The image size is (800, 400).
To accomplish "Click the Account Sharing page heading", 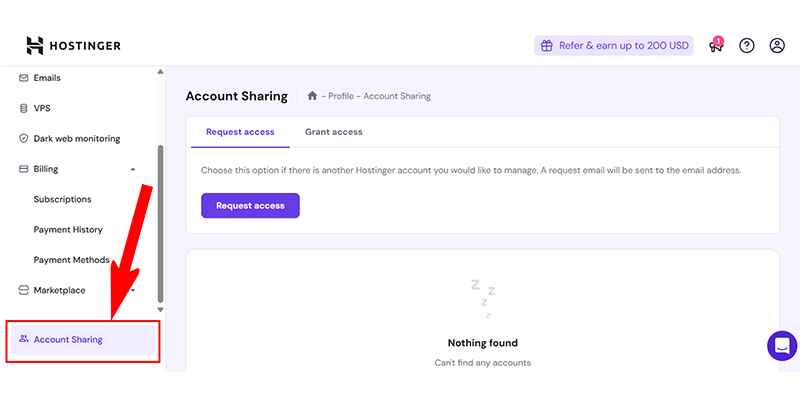I will pos(237,96).
